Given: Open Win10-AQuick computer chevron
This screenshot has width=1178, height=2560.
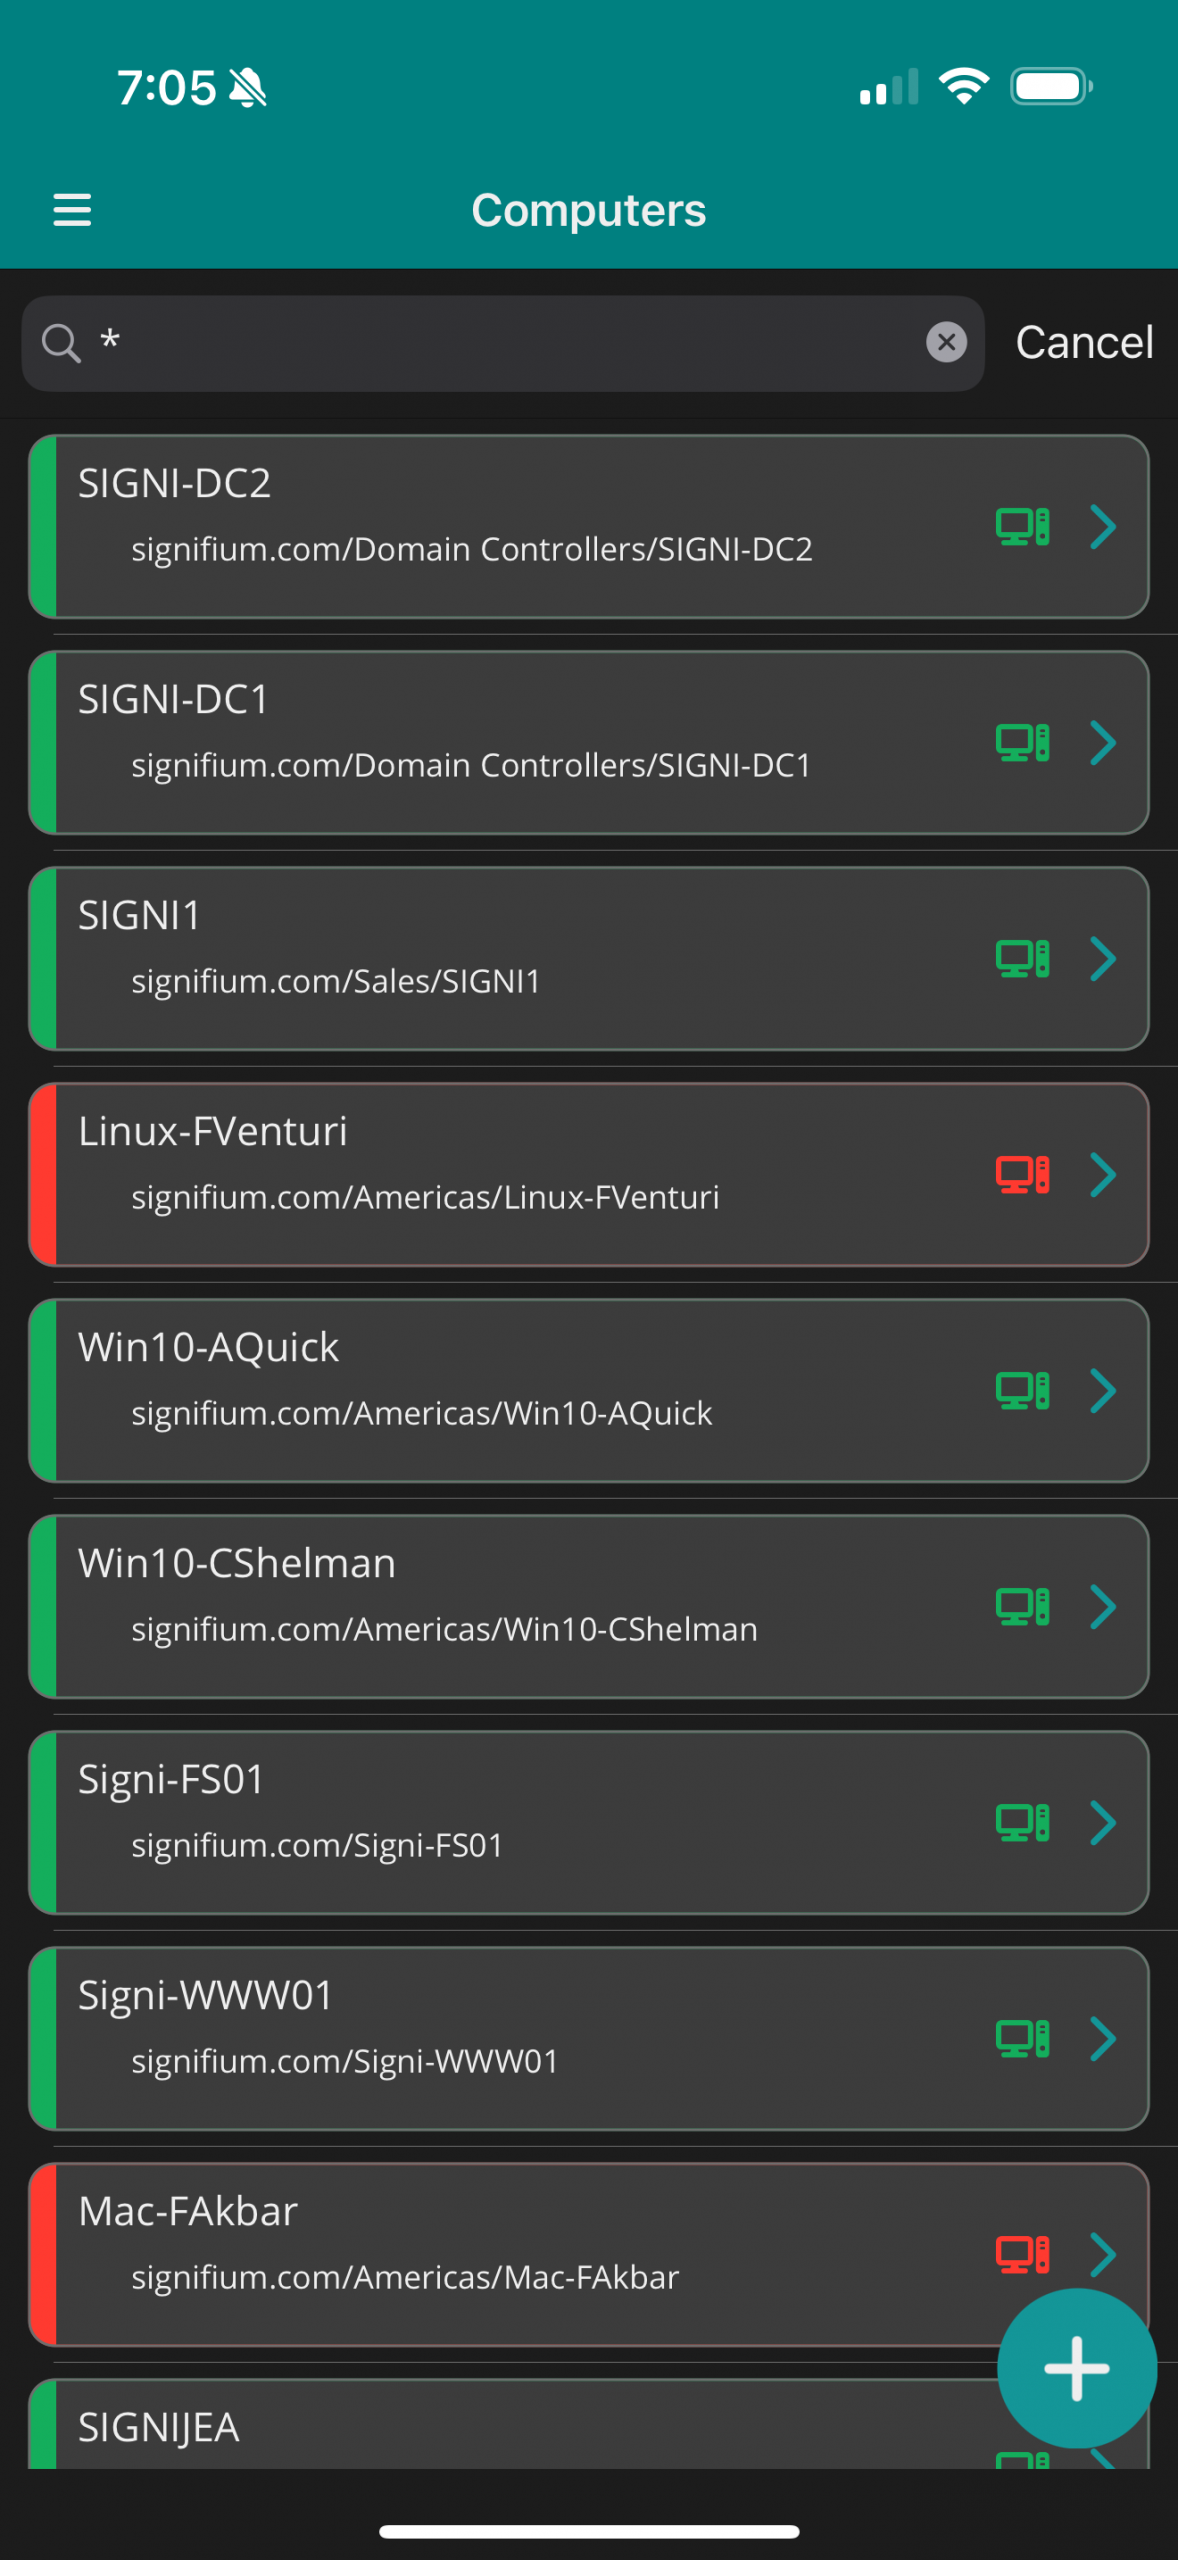Looking at the screenshot, I should coord(1103,1391).
